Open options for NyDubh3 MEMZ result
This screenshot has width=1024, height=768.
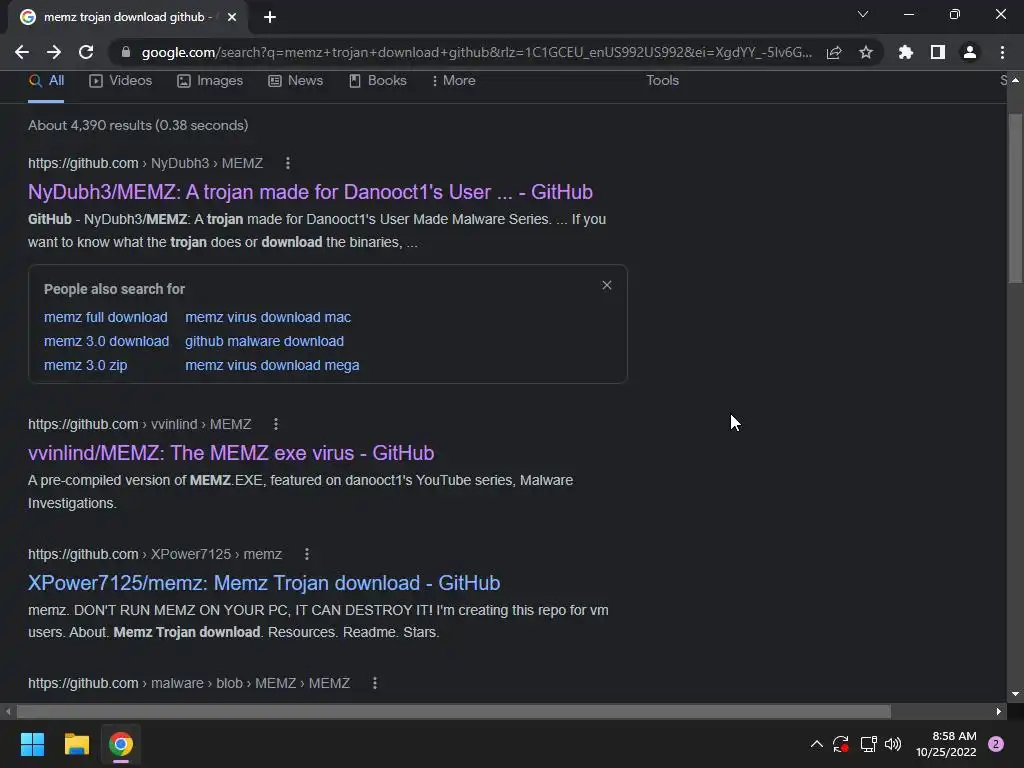(x=288, y=163)
